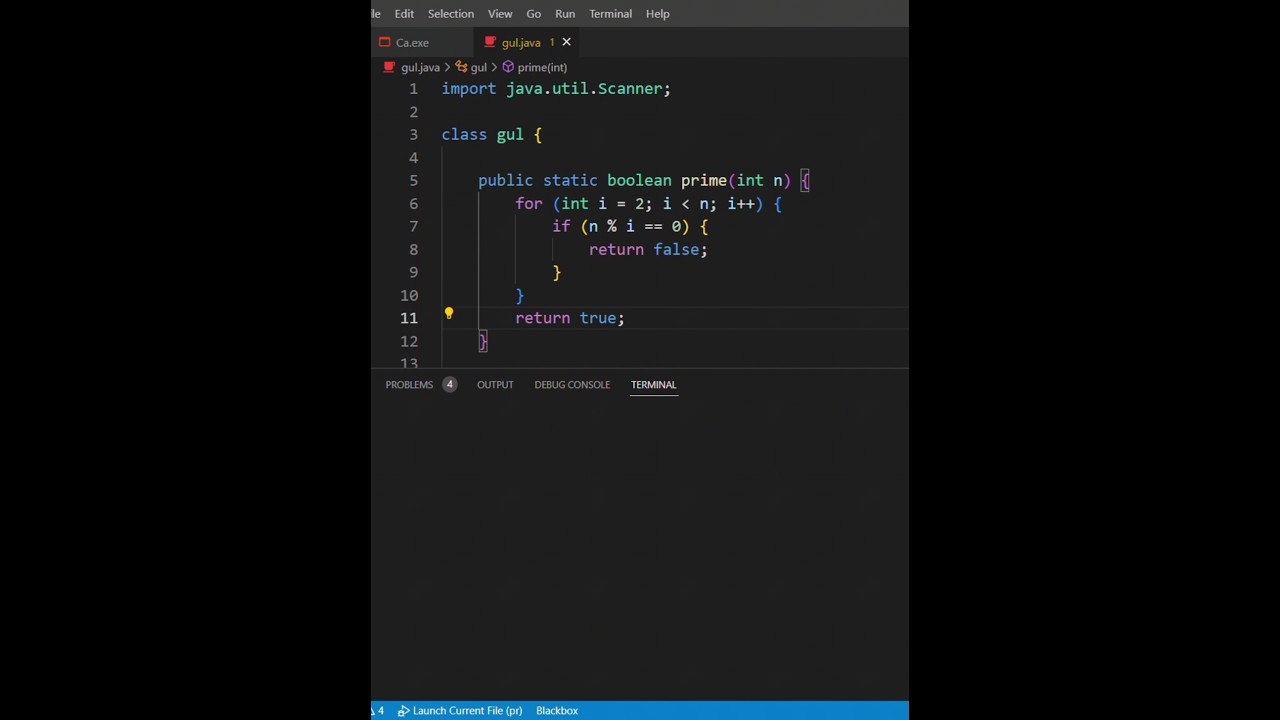This screenshot has width=1280, height=720.
Task: Click the 'class gul {' code line
Action: pos(492,135)
